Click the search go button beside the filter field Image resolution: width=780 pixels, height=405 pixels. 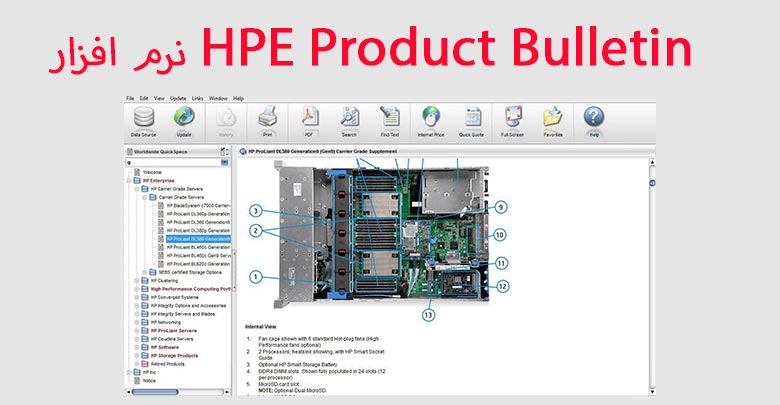pyautogui.click(x=225, y=163)
